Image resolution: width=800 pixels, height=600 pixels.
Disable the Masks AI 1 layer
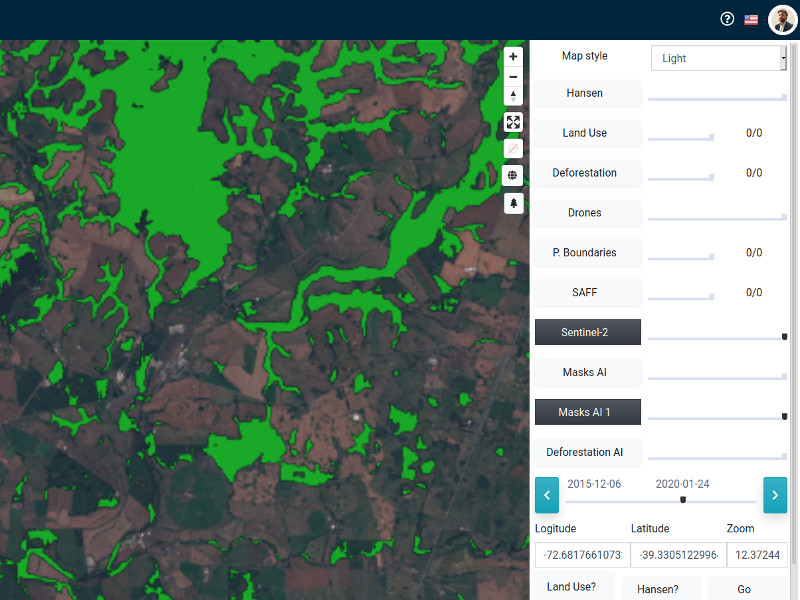(587, 412)
